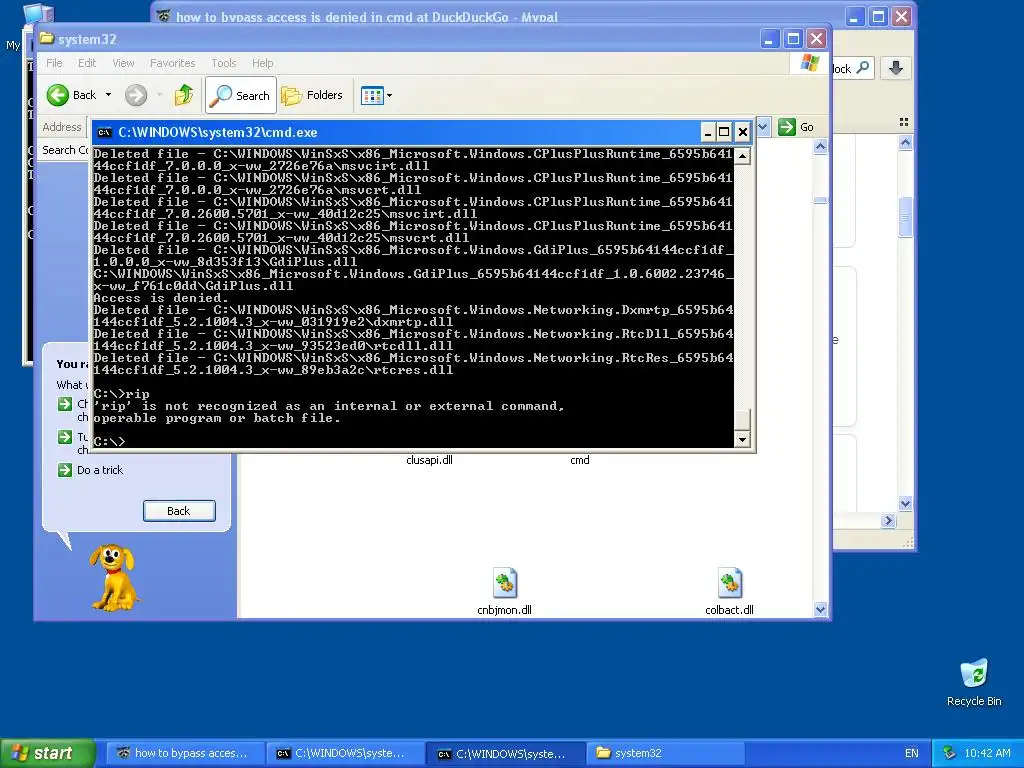The height and width of the screenshot is (768, 1024).
Task: Select the clusapi.dll file label
Action: click(429, 460)
